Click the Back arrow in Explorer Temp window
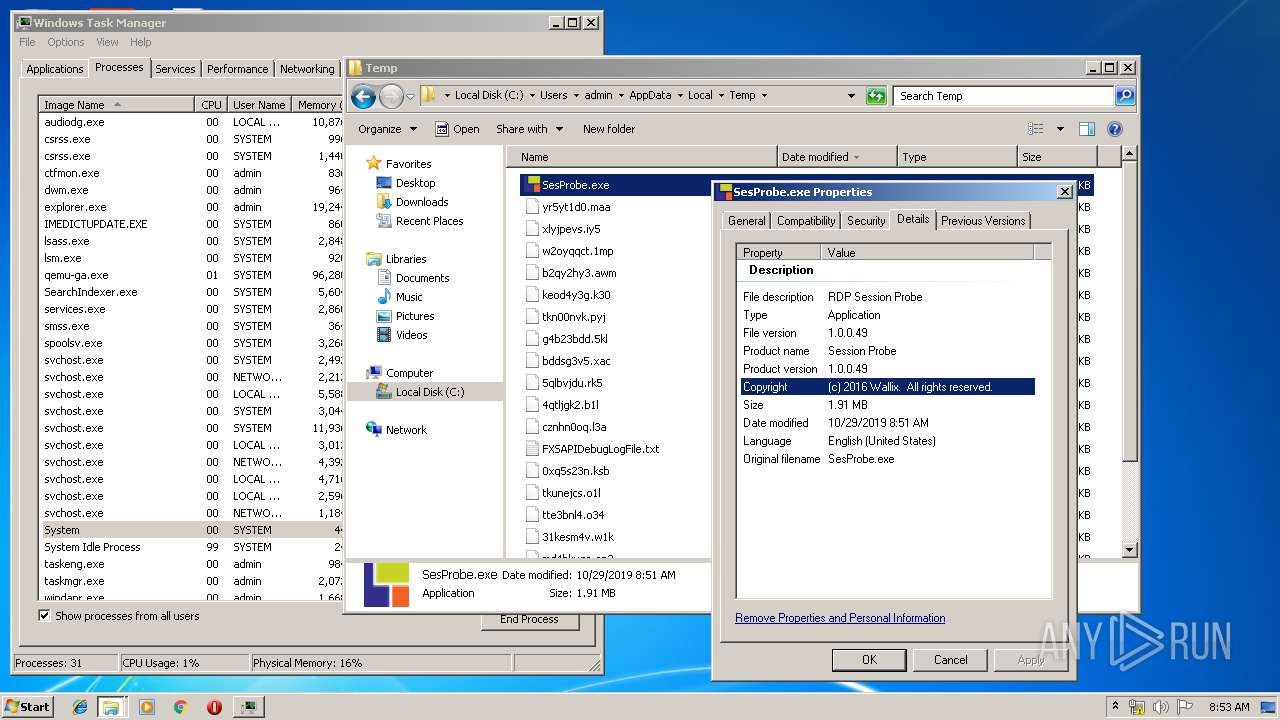The width and height of the screenshot is (1280, 720). pyautogui.click(x=363, y=96)
